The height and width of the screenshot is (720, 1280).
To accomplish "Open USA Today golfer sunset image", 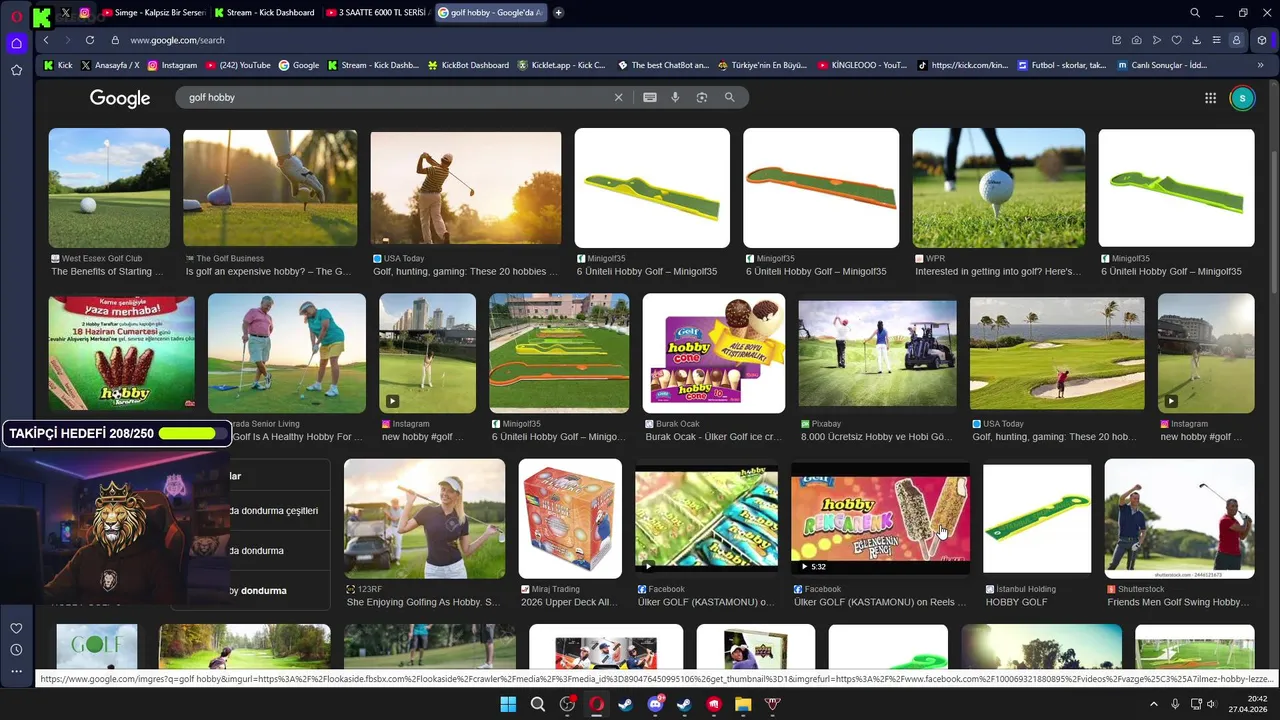I will (x=466, y=188).
